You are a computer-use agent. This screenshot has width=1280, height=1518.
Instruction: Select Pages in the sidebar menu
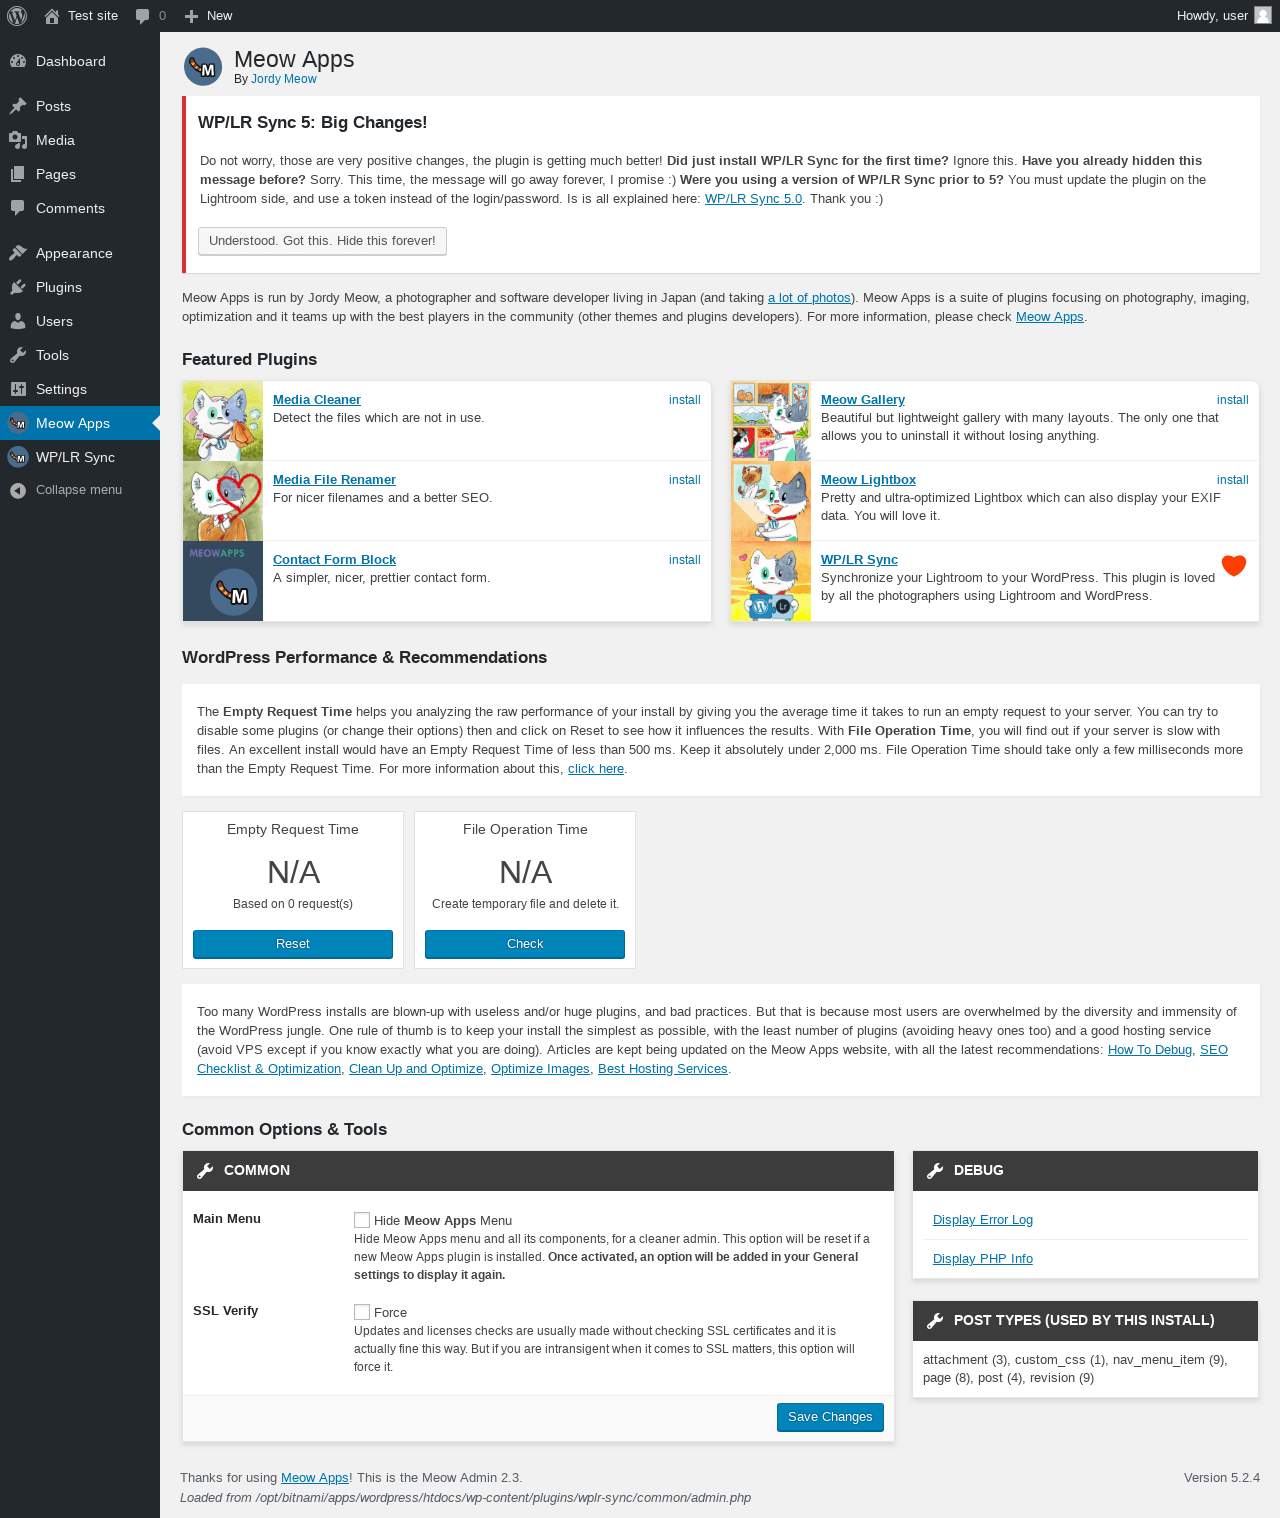point(80,174)
